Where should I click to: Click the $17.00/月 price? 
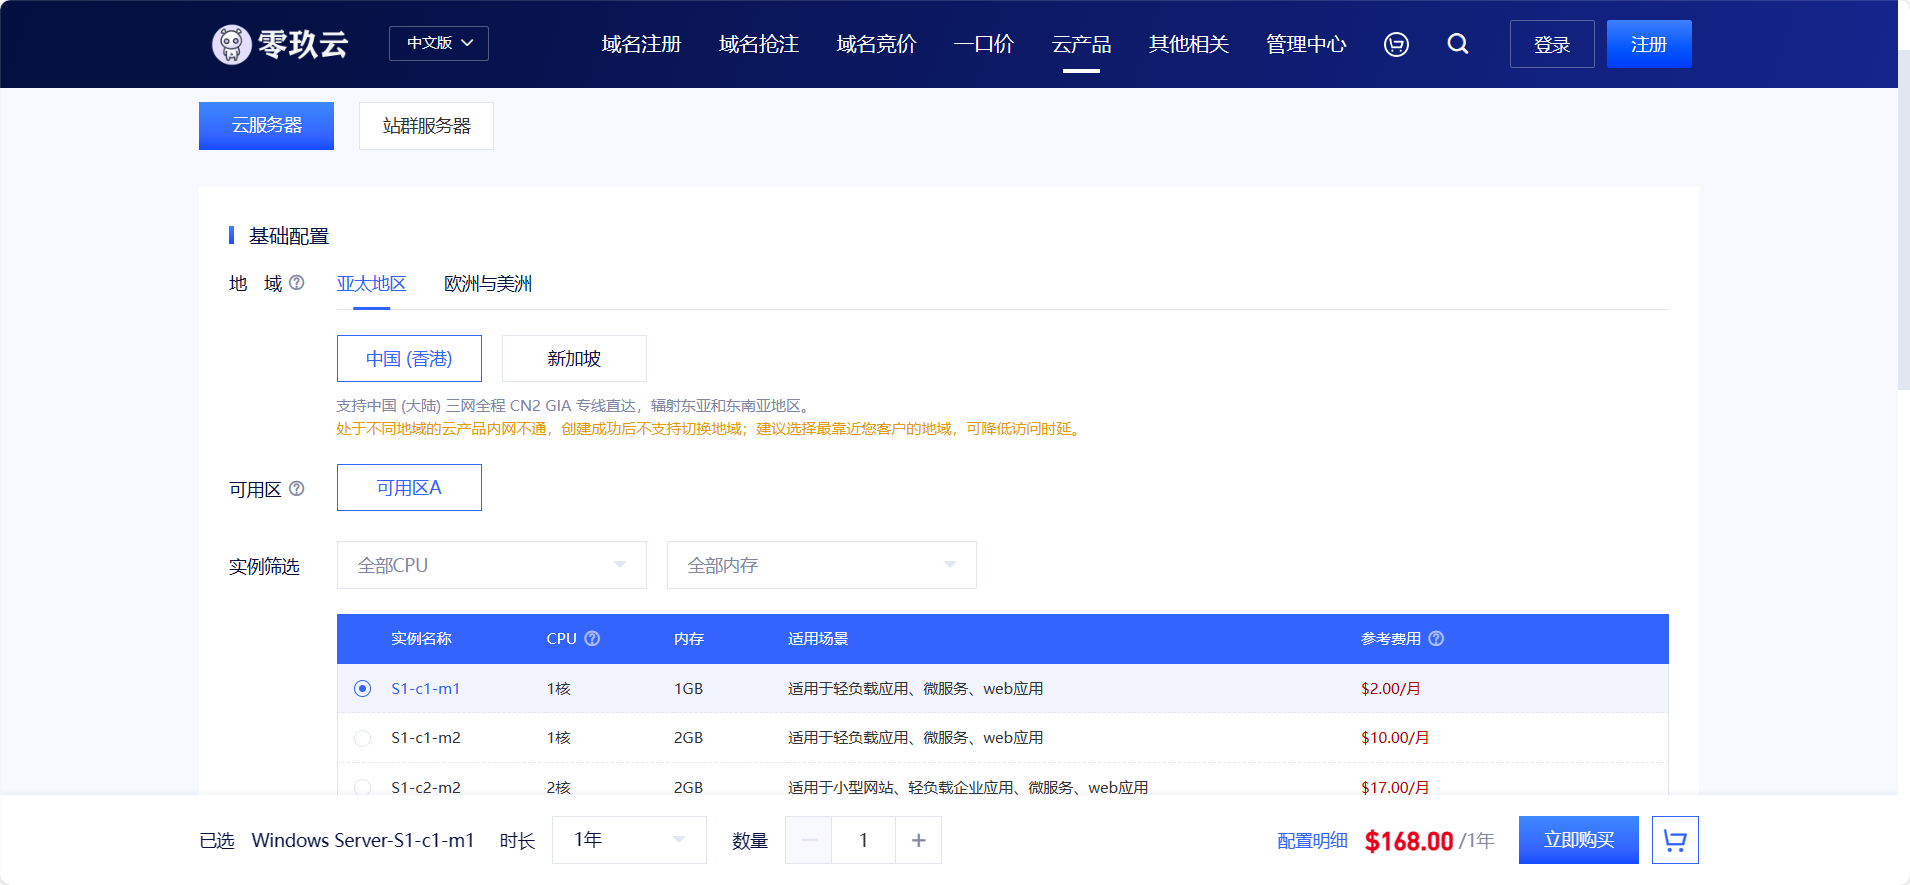pos(1395,787)
